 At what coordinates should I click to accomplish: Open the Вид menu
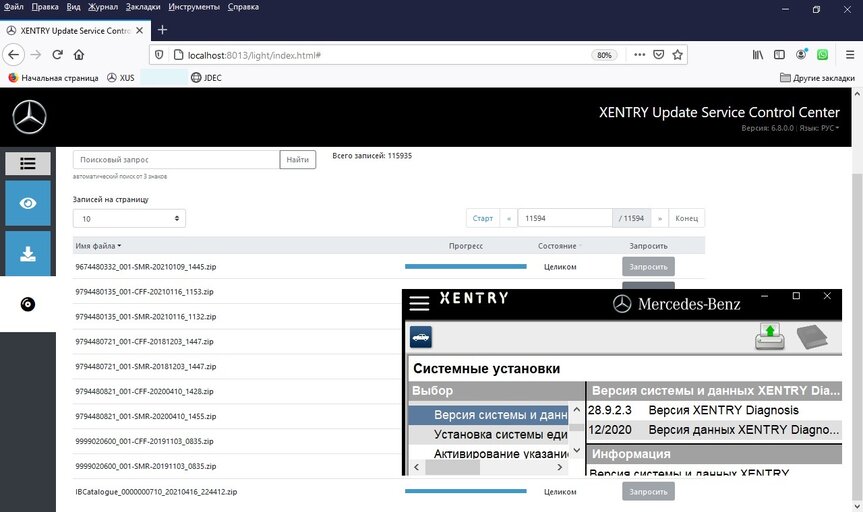click(x=73, y=7)
